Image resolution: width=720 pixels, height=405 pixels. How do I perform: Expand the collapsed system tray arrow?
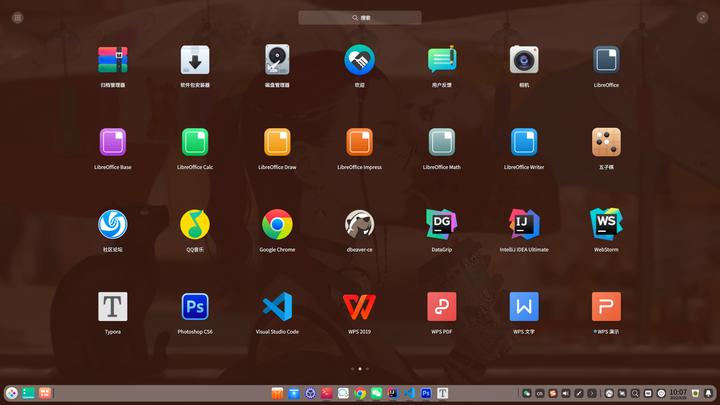click(592, 394)
